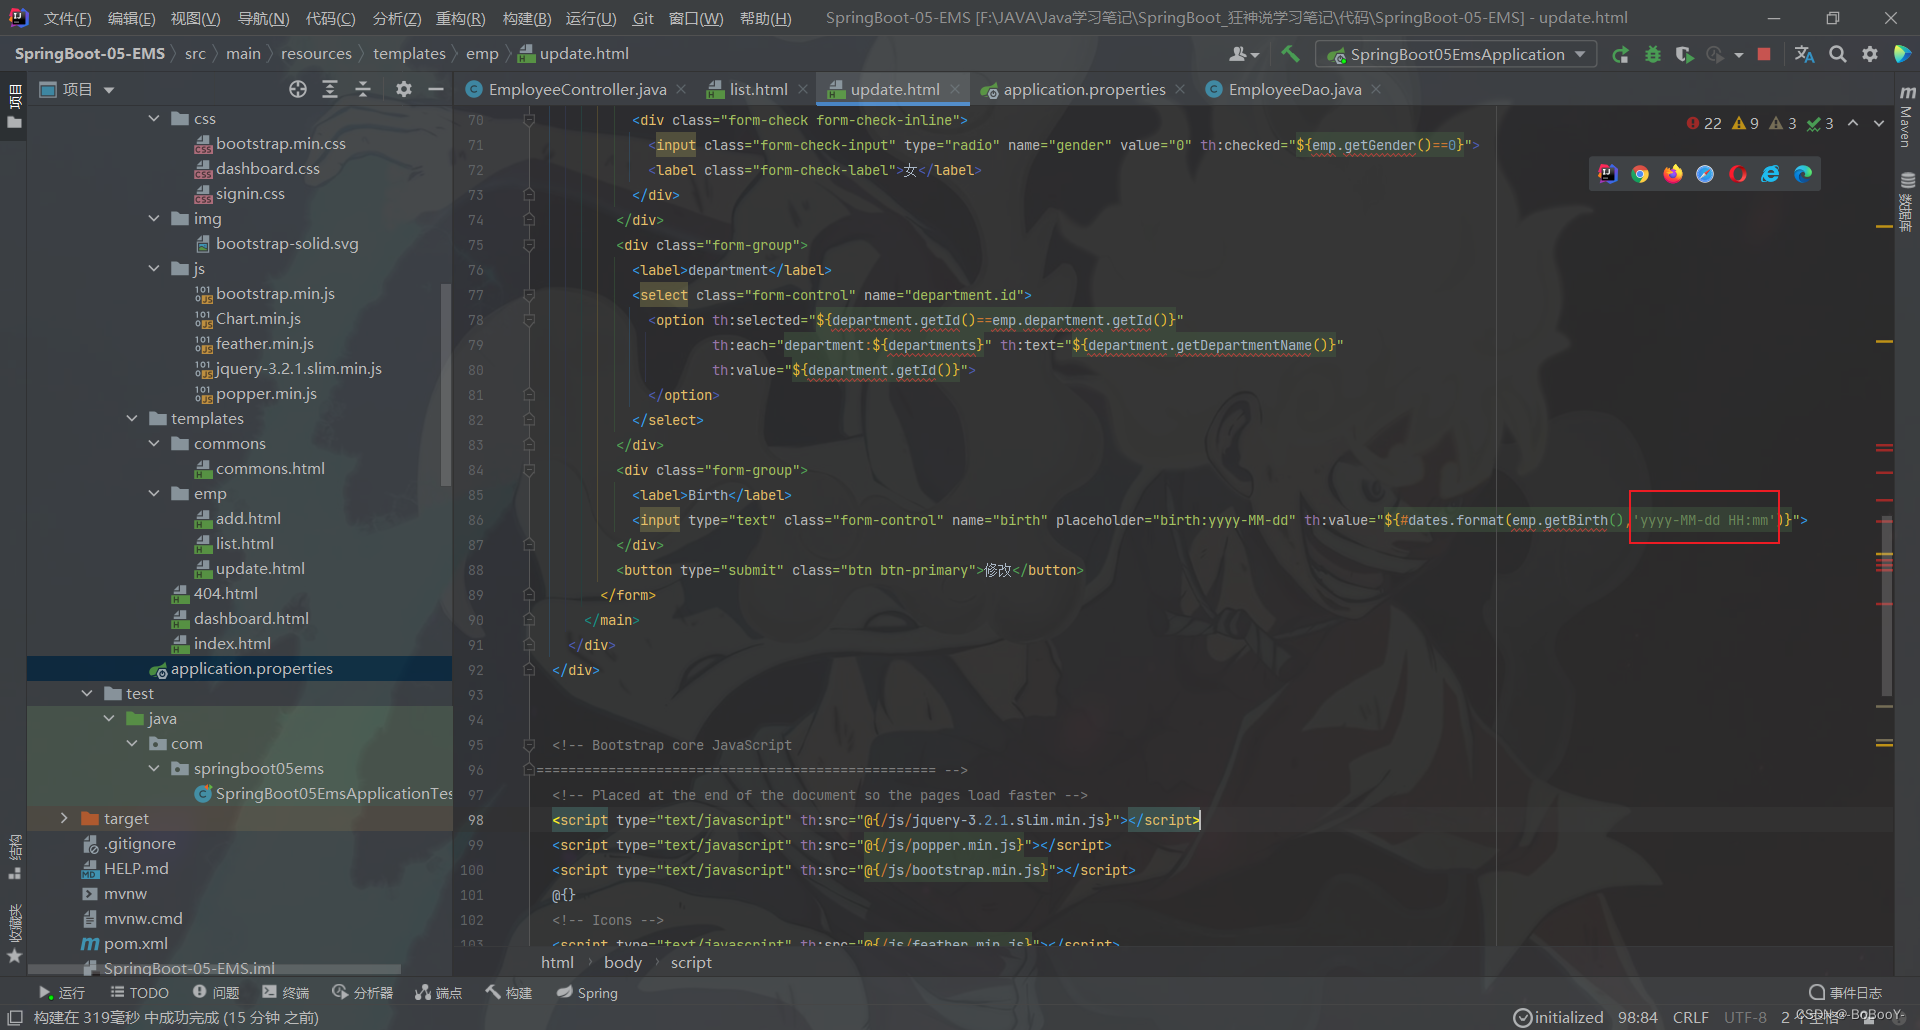
Task: Select opened file locate target icon
Action: click(297, 90)
